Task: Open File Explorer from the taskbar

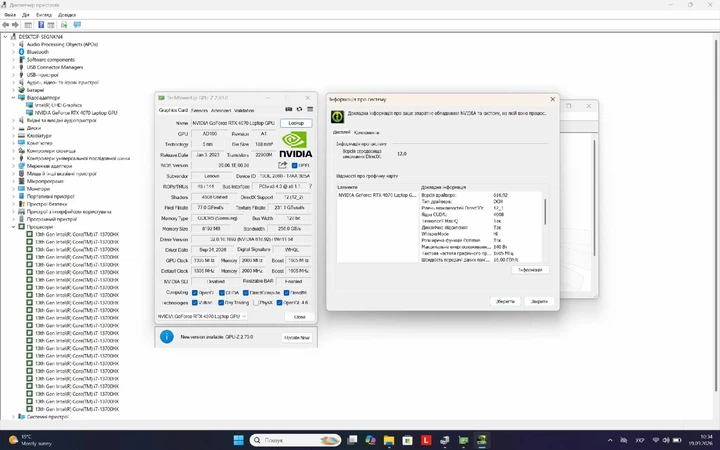Action: pyautogui.click(x=389, y=440)
